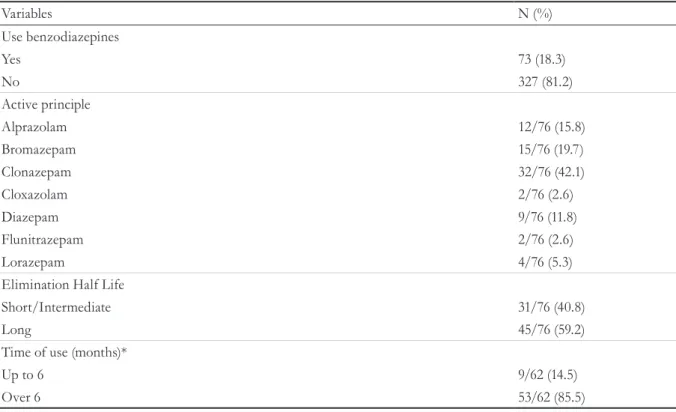Click the Lorazepam value 4/76 (5.3)

coord(545,262)
